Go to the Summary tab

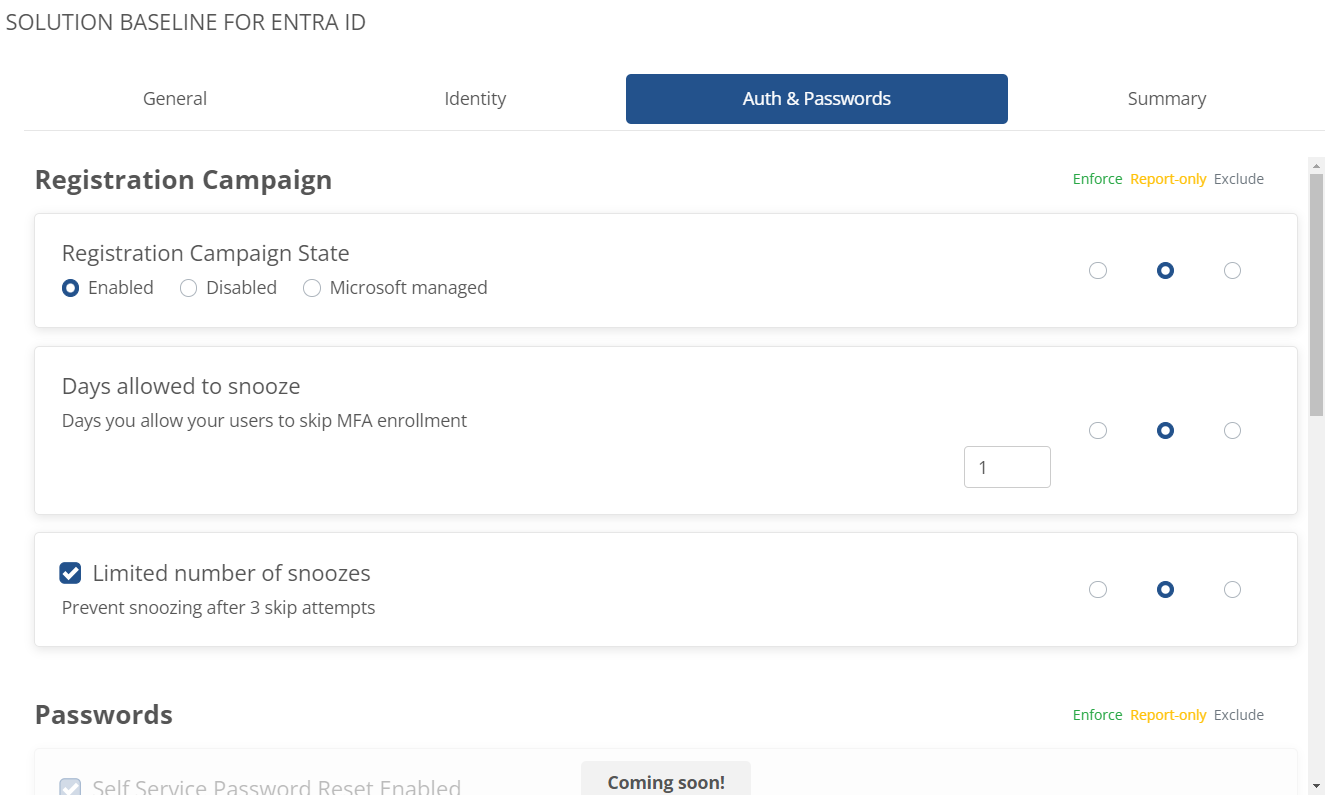coord(1167,99)
